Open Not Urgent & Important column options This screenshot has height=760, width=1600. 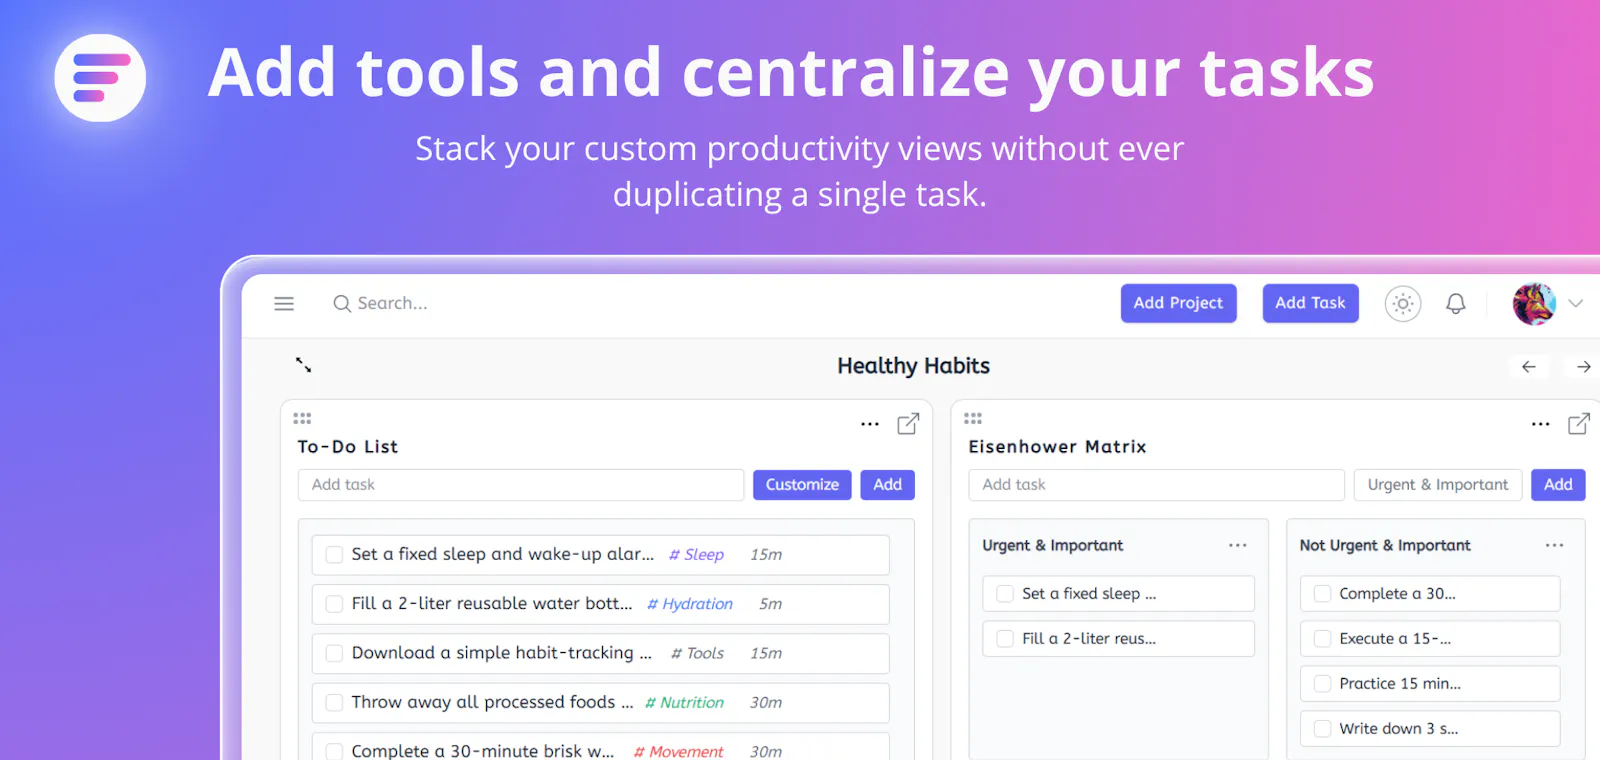tap(1554, 545)
